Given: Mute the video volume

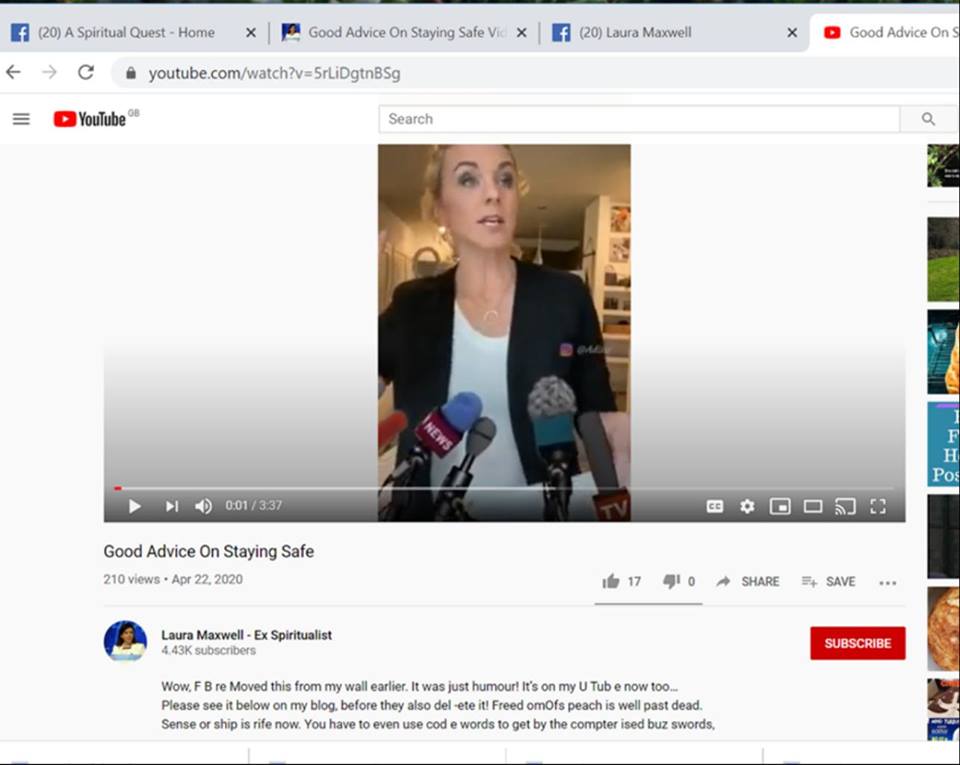Looking at the screenshot, I should (x=203, y=506).
